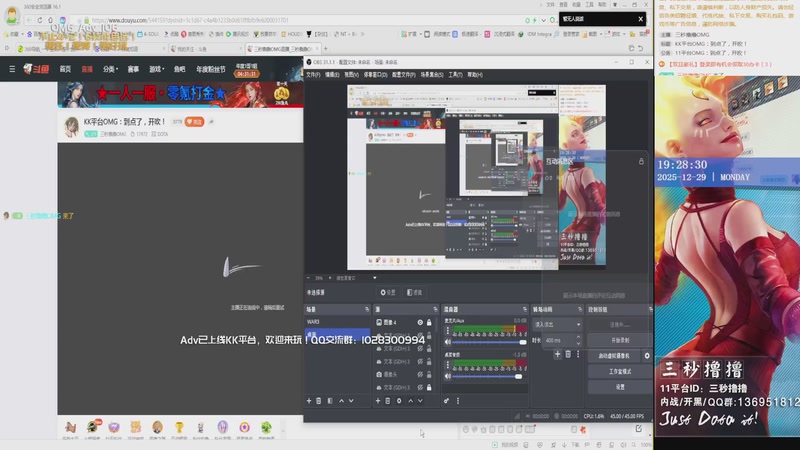Open OBS 视图(V) menu
800x450 pixels.
[x=351, y=75]
